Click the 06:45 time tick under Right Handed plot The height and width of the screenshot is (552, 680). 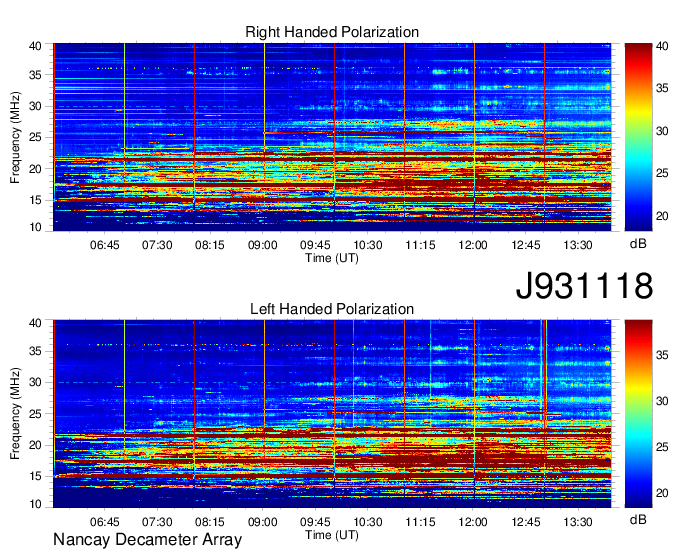tap(105, 245)
